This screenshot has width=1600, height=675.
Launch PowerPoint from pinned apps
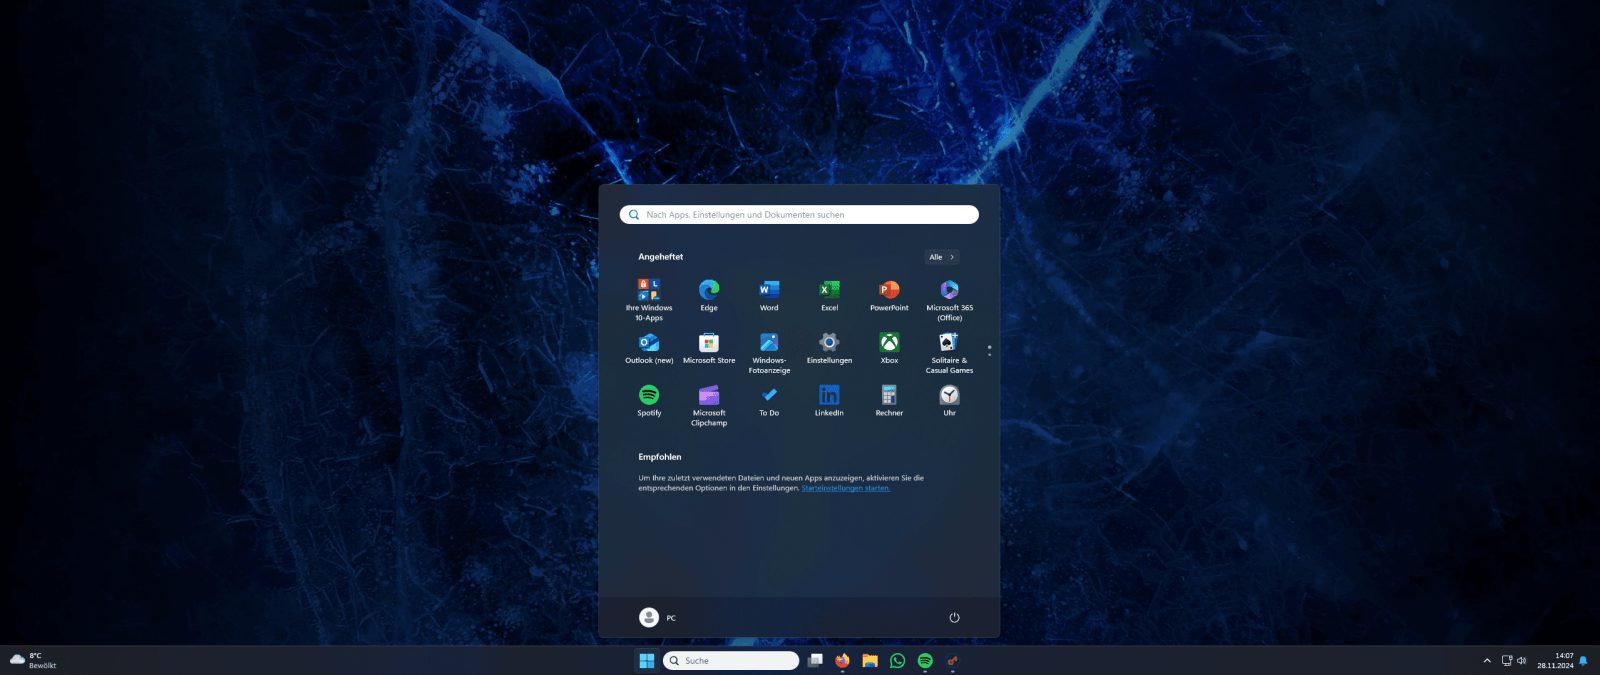889,296
